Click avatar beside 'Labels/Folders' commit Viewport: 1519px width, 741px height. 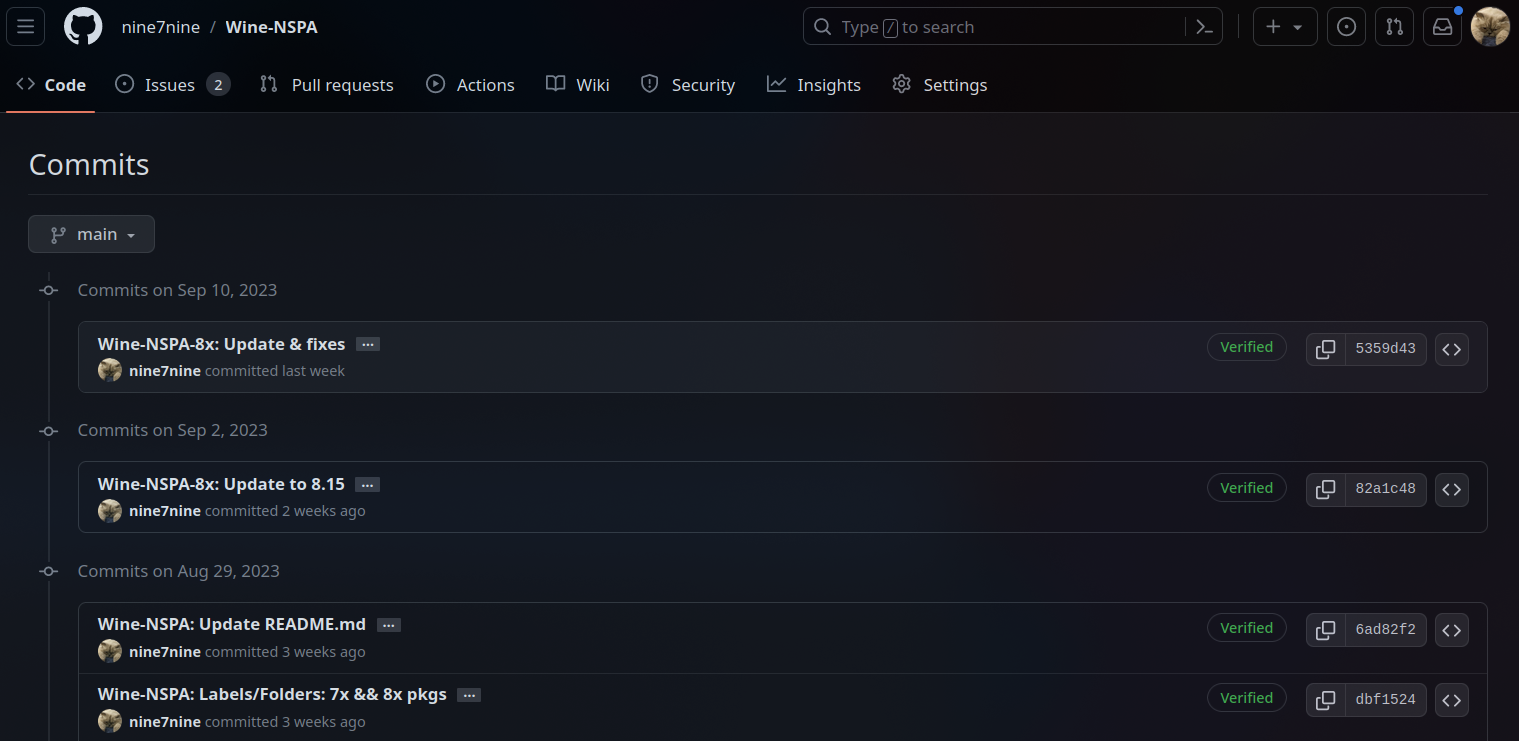pos(110,722)
